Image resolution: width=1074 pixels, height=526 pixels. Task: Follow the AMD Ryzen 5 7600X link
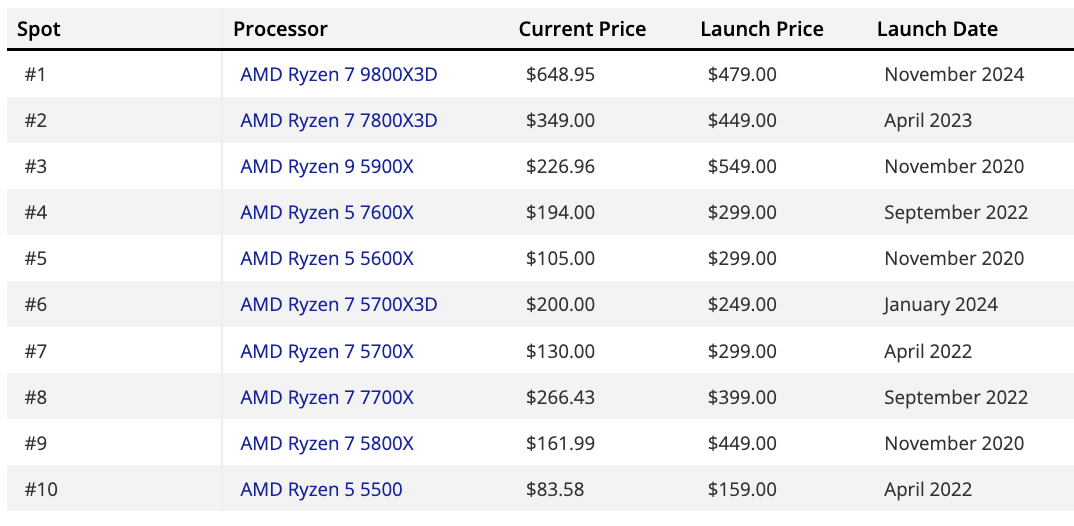pyautogui.click(x=327, y=213)
